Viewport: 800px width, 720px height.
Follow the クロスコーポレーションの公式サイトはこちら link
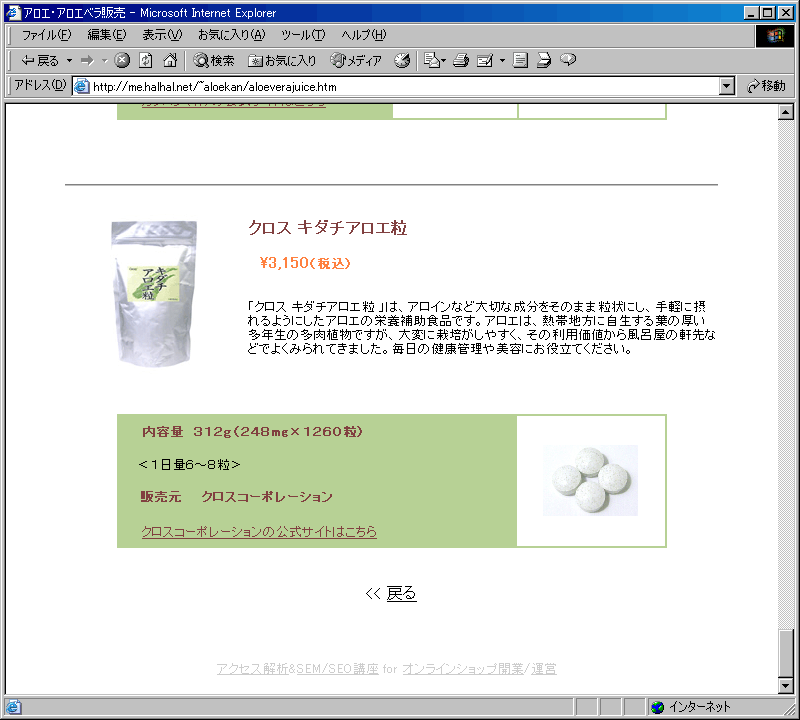coord(259,532)
